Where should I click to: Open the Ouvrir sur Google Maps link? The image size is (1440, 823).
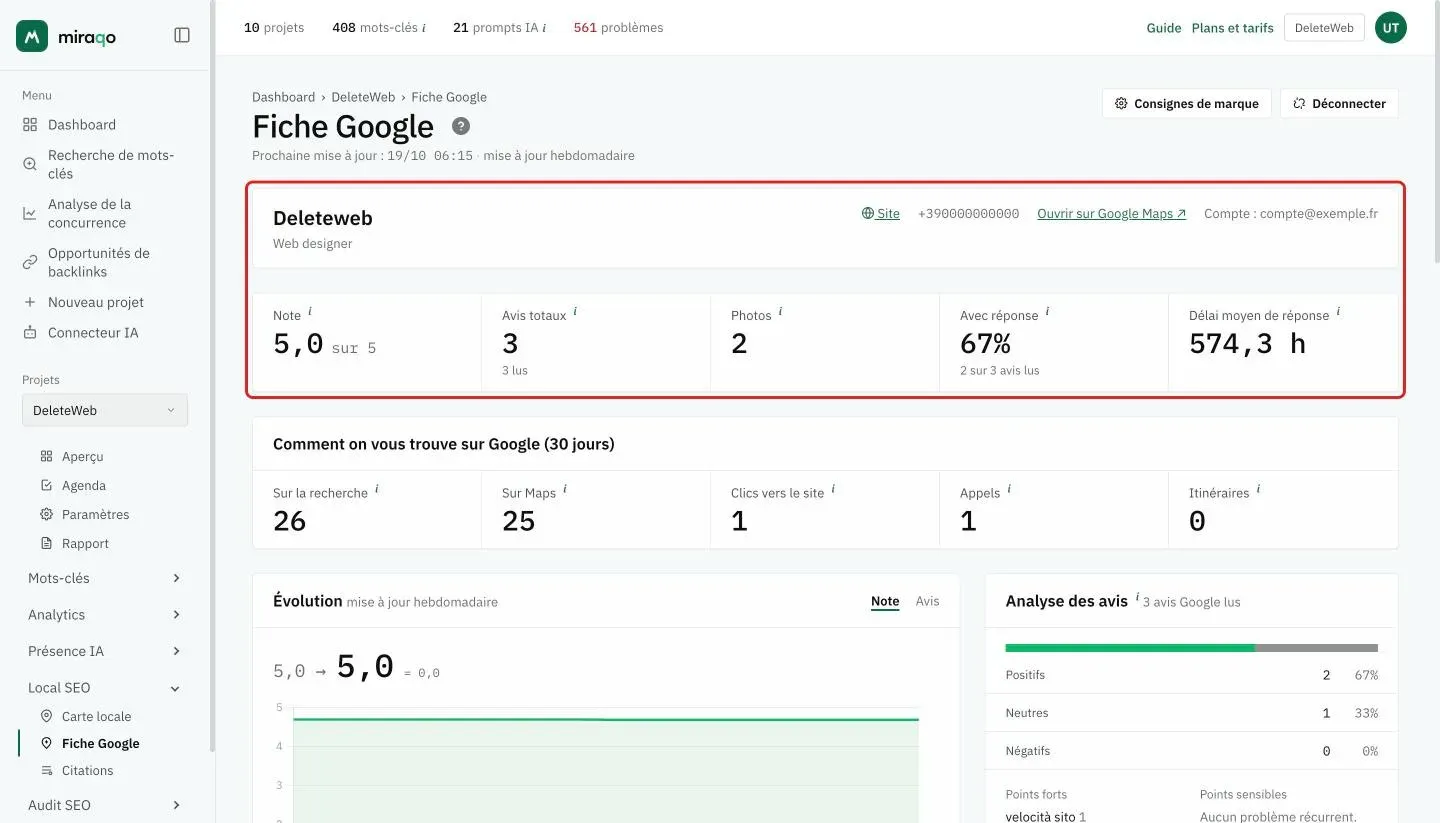tap(1112, 213)
